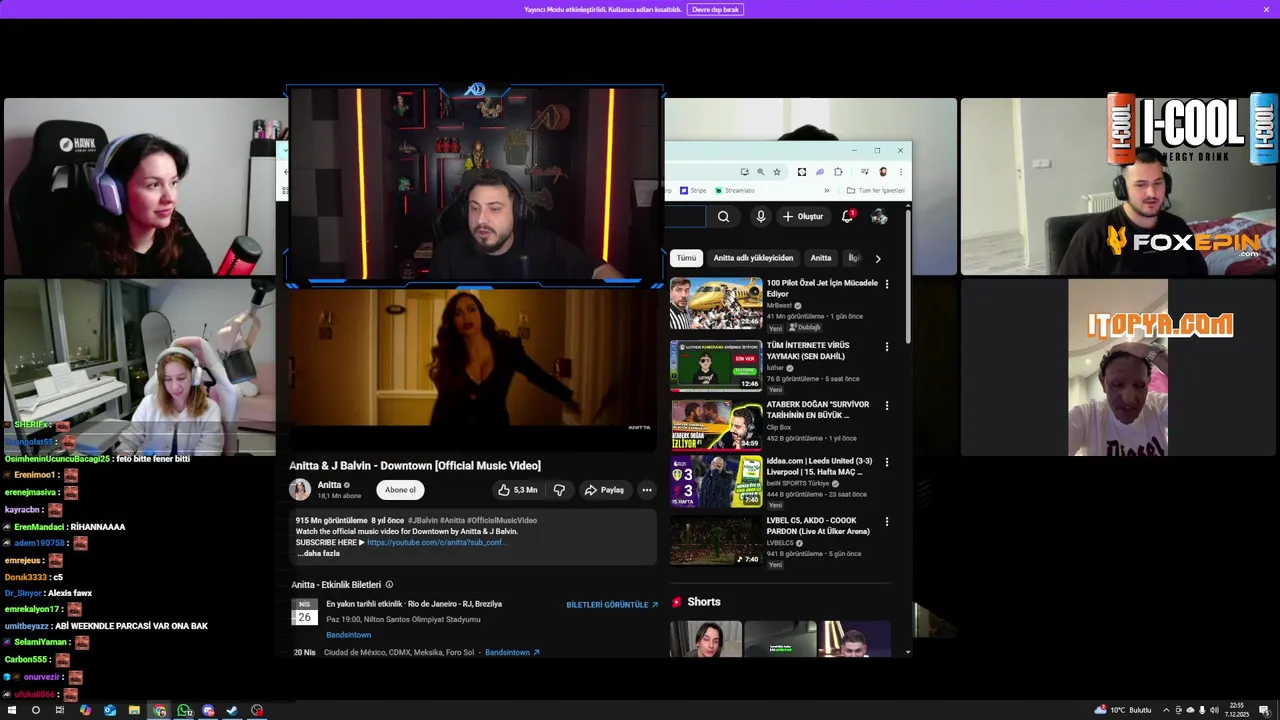Open Task View on taskbar
The height and width of the screenshot is (720, 1280).
60,710
